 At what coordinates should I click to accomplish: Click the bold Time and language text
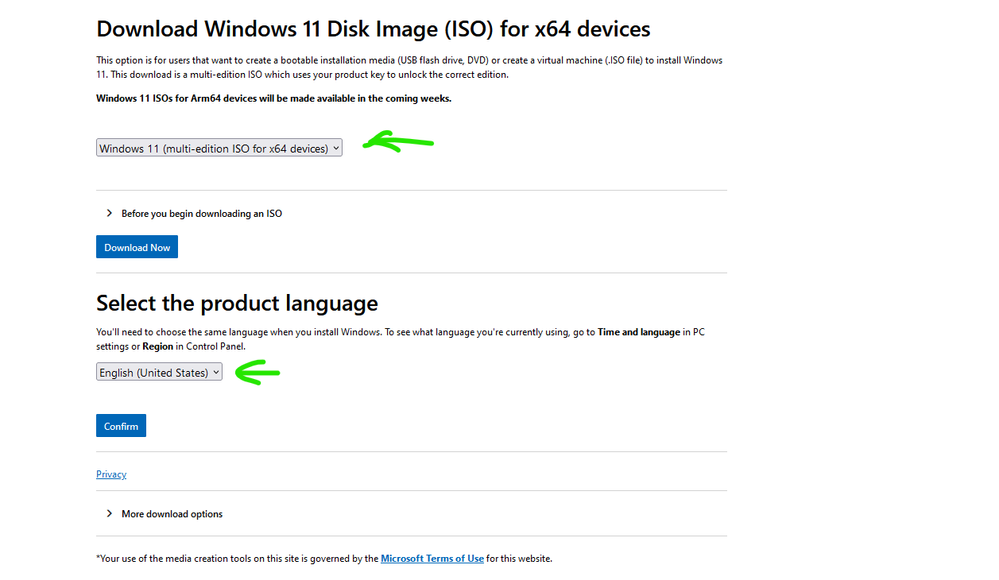click(639, 332)
